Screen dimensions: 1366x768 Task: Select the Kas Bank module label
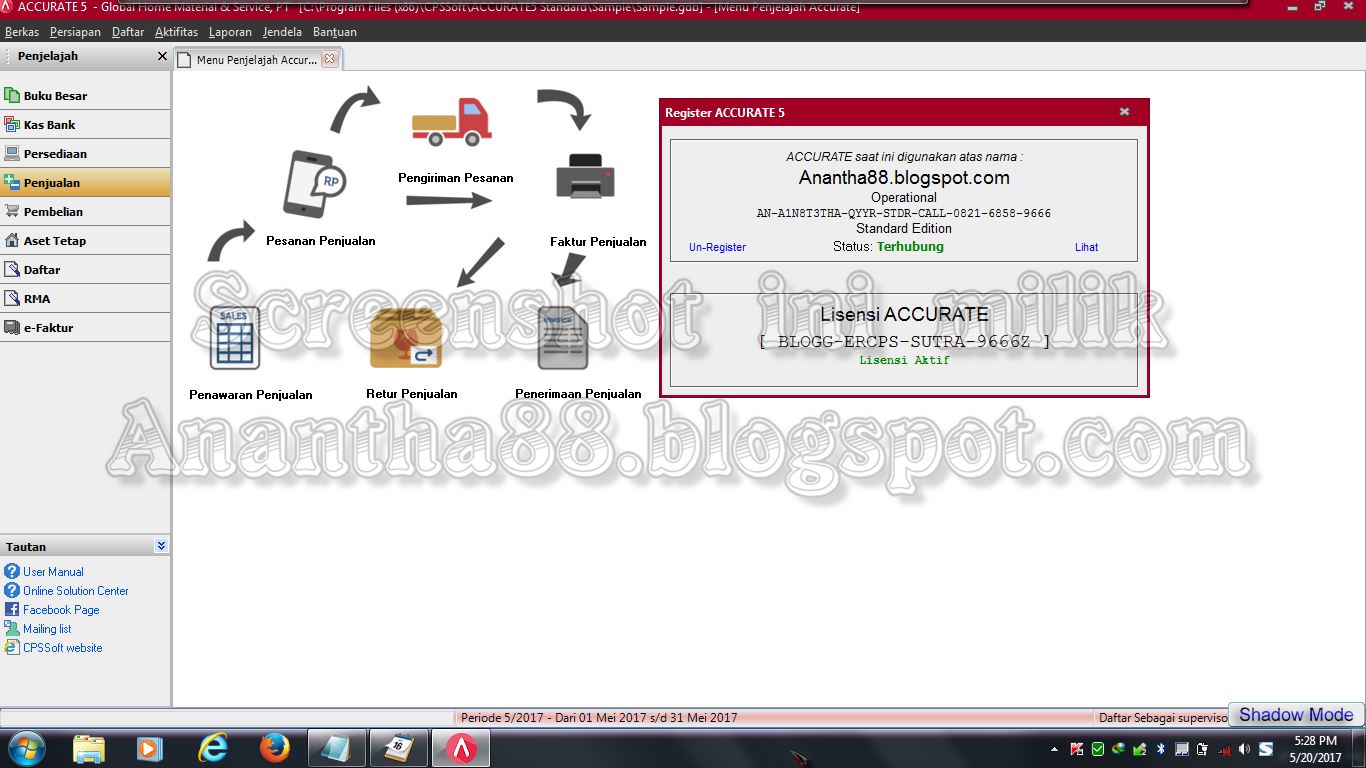pos(50,125)
